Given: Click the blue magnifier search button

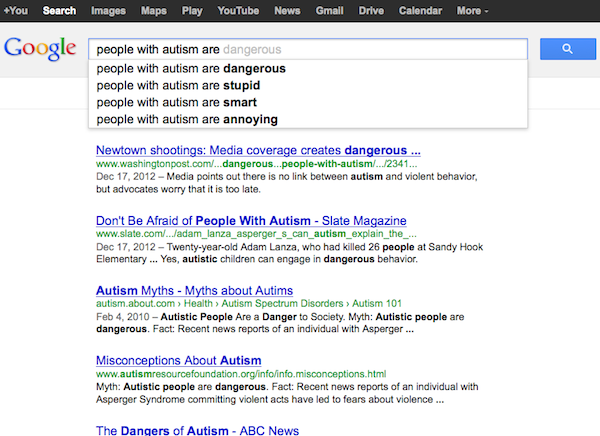Looking at the screenshot, I should 568,49.
